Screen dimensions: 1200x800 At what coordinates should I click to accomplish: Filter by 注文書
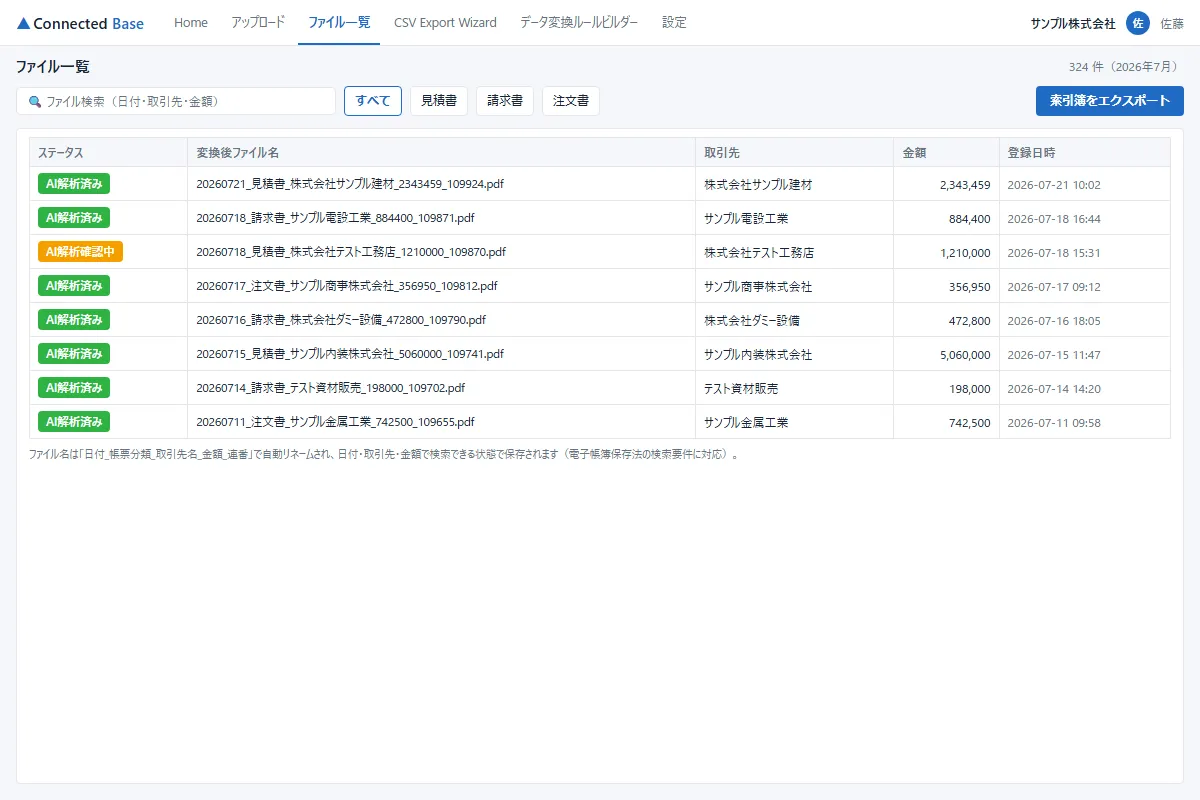click(571, 101)
